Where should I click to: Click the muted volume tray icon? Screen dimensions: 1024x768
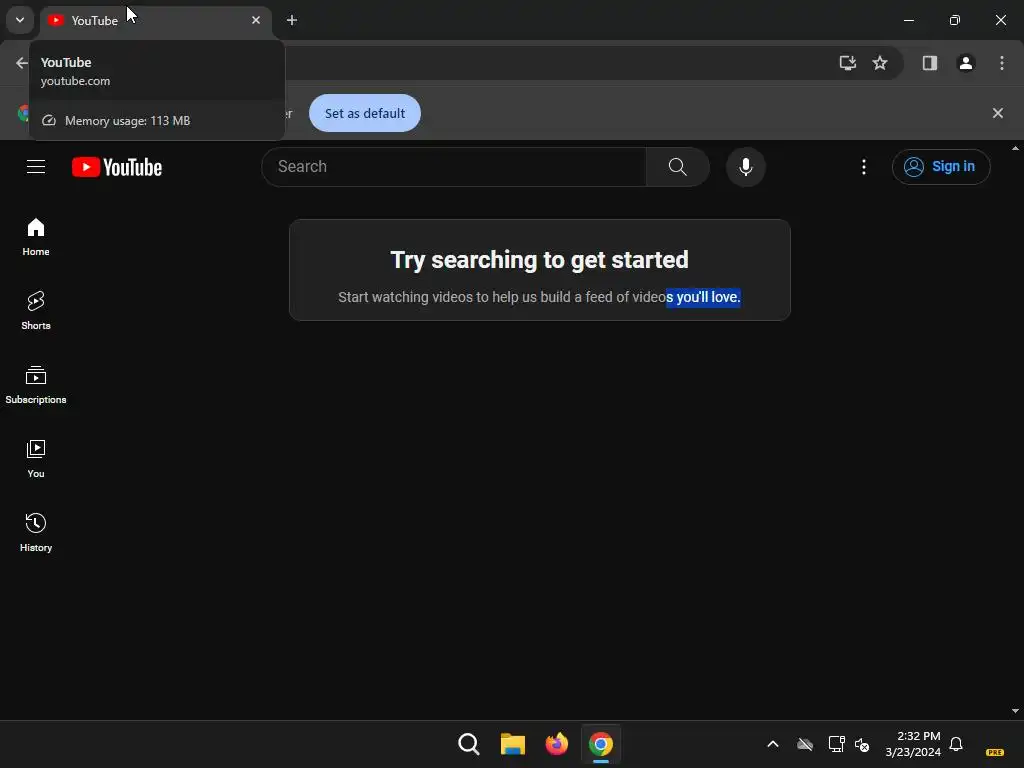click(x=862, y=744)
